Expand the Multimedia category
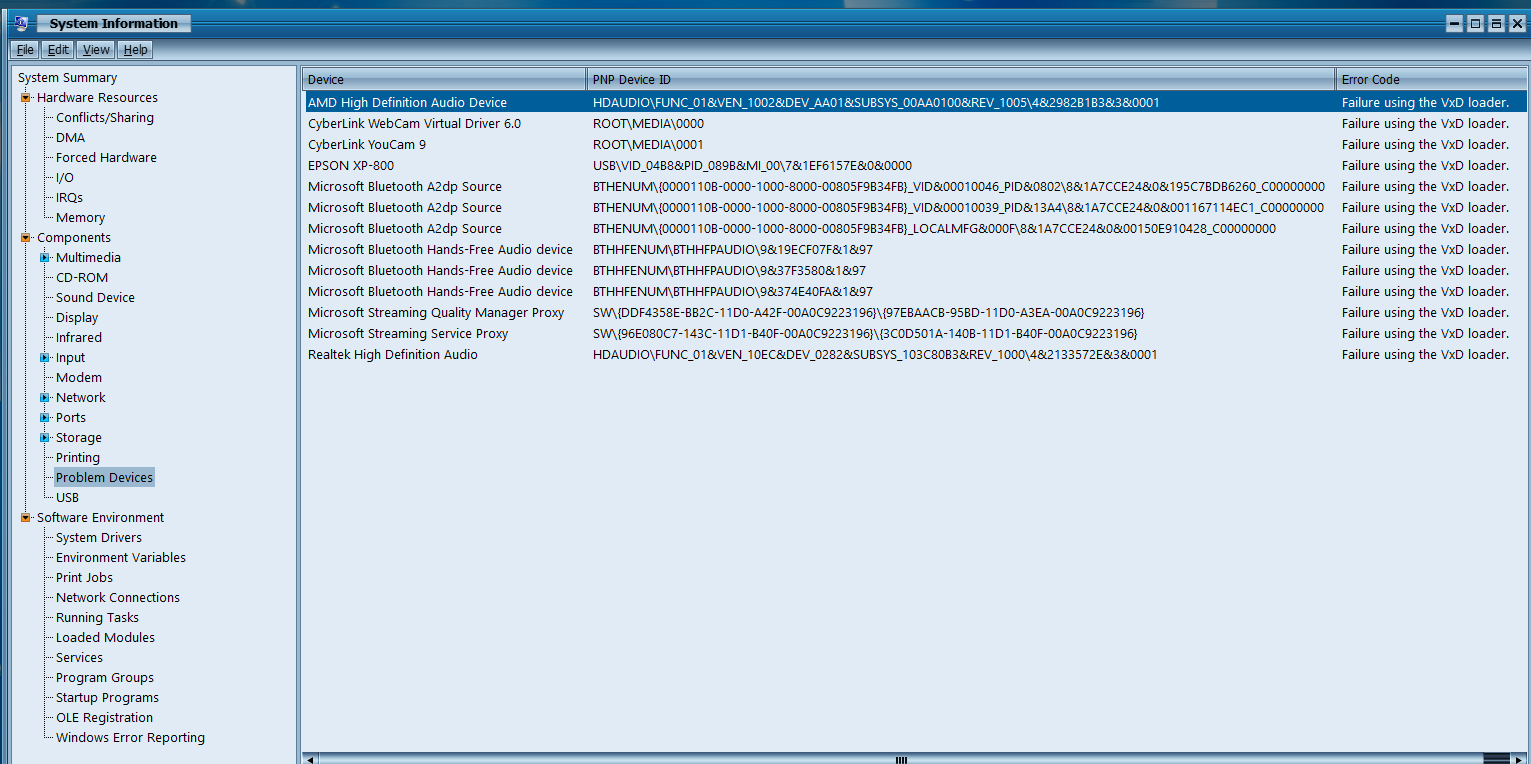Screen dimensions: 1531x764 45,258
